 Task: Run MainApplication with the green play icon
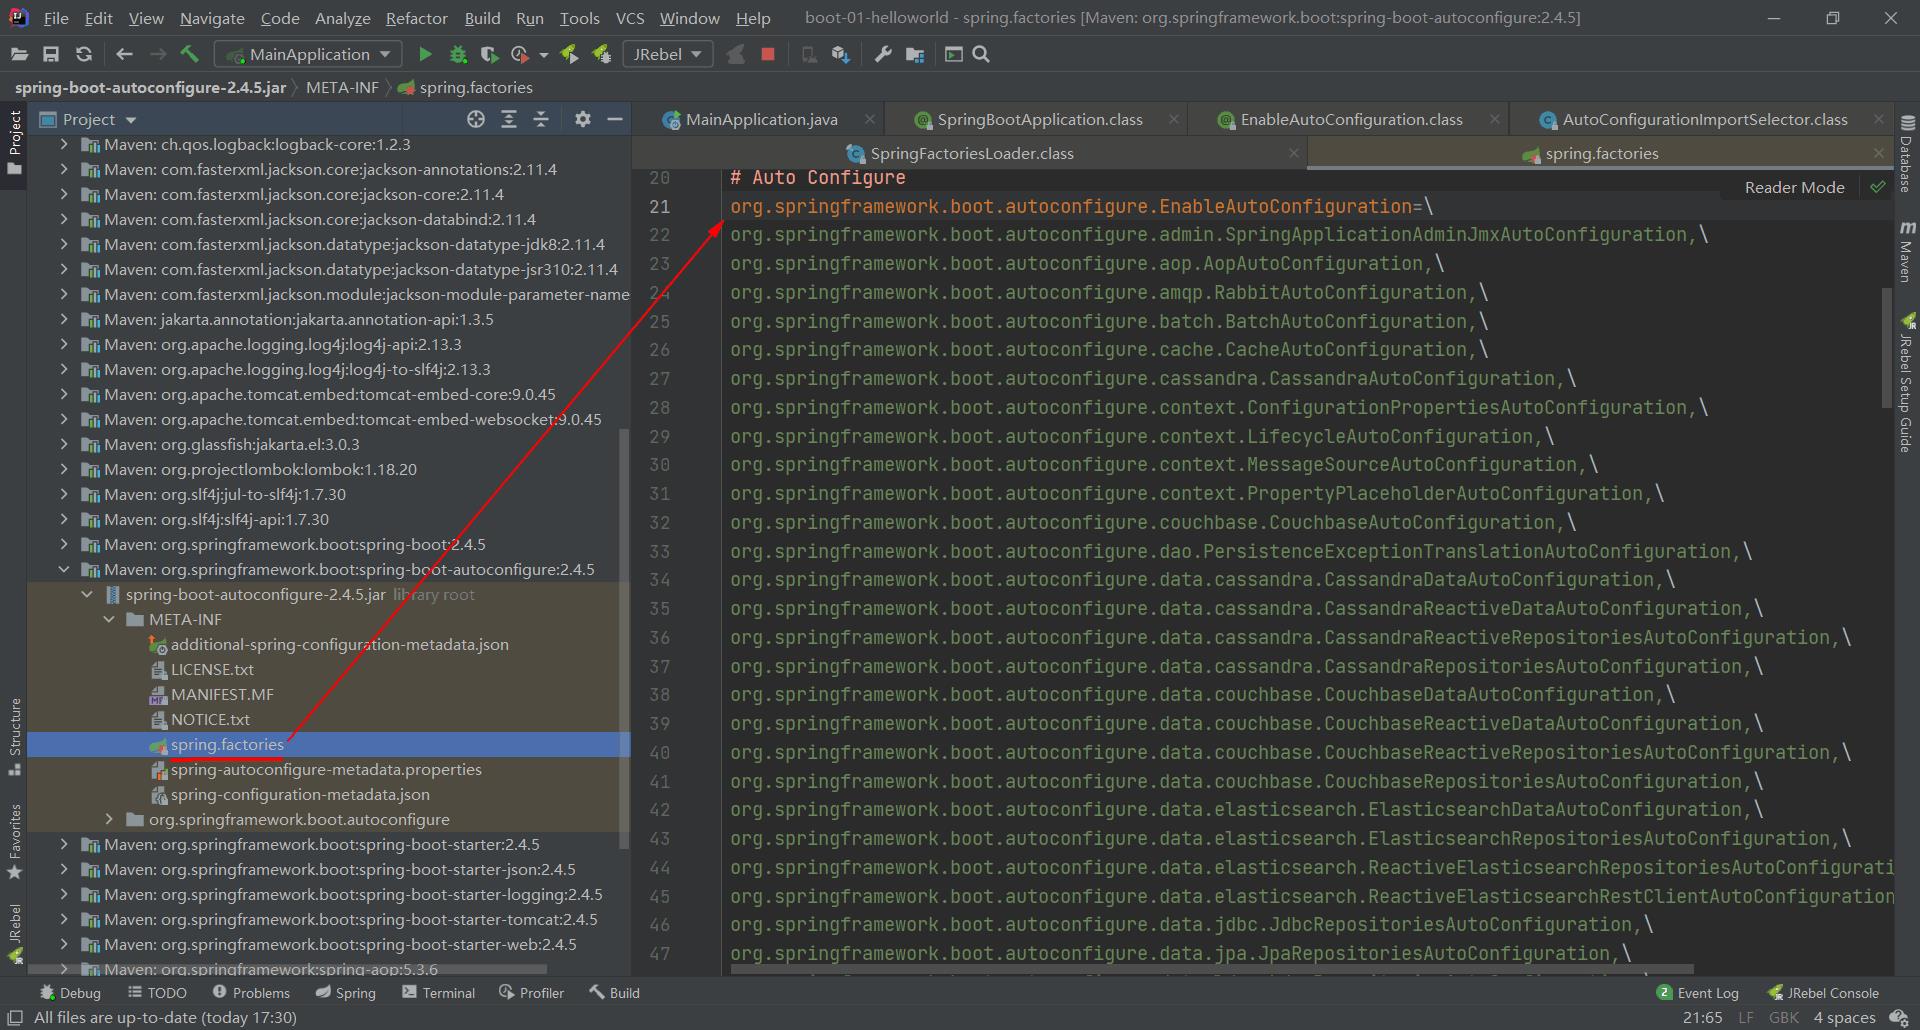pyautogui.click(x=425, y=54)
